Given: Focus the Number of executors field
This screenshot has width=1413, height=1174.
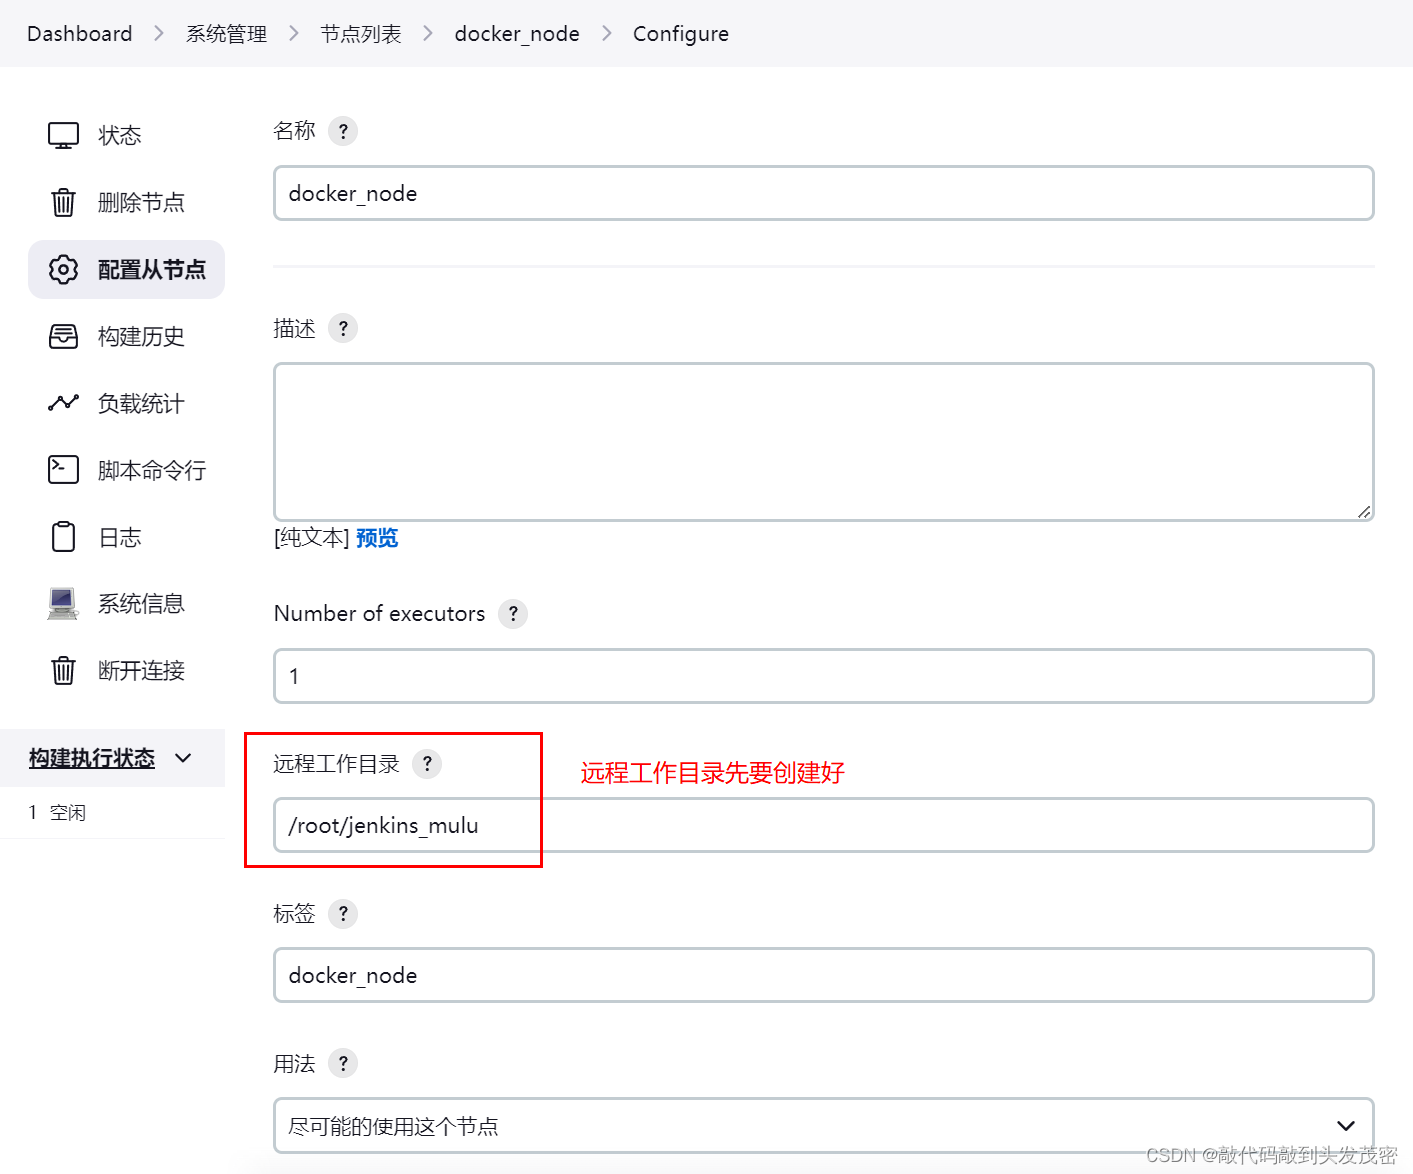Looking at the screenshot, I should pos(824,676).
